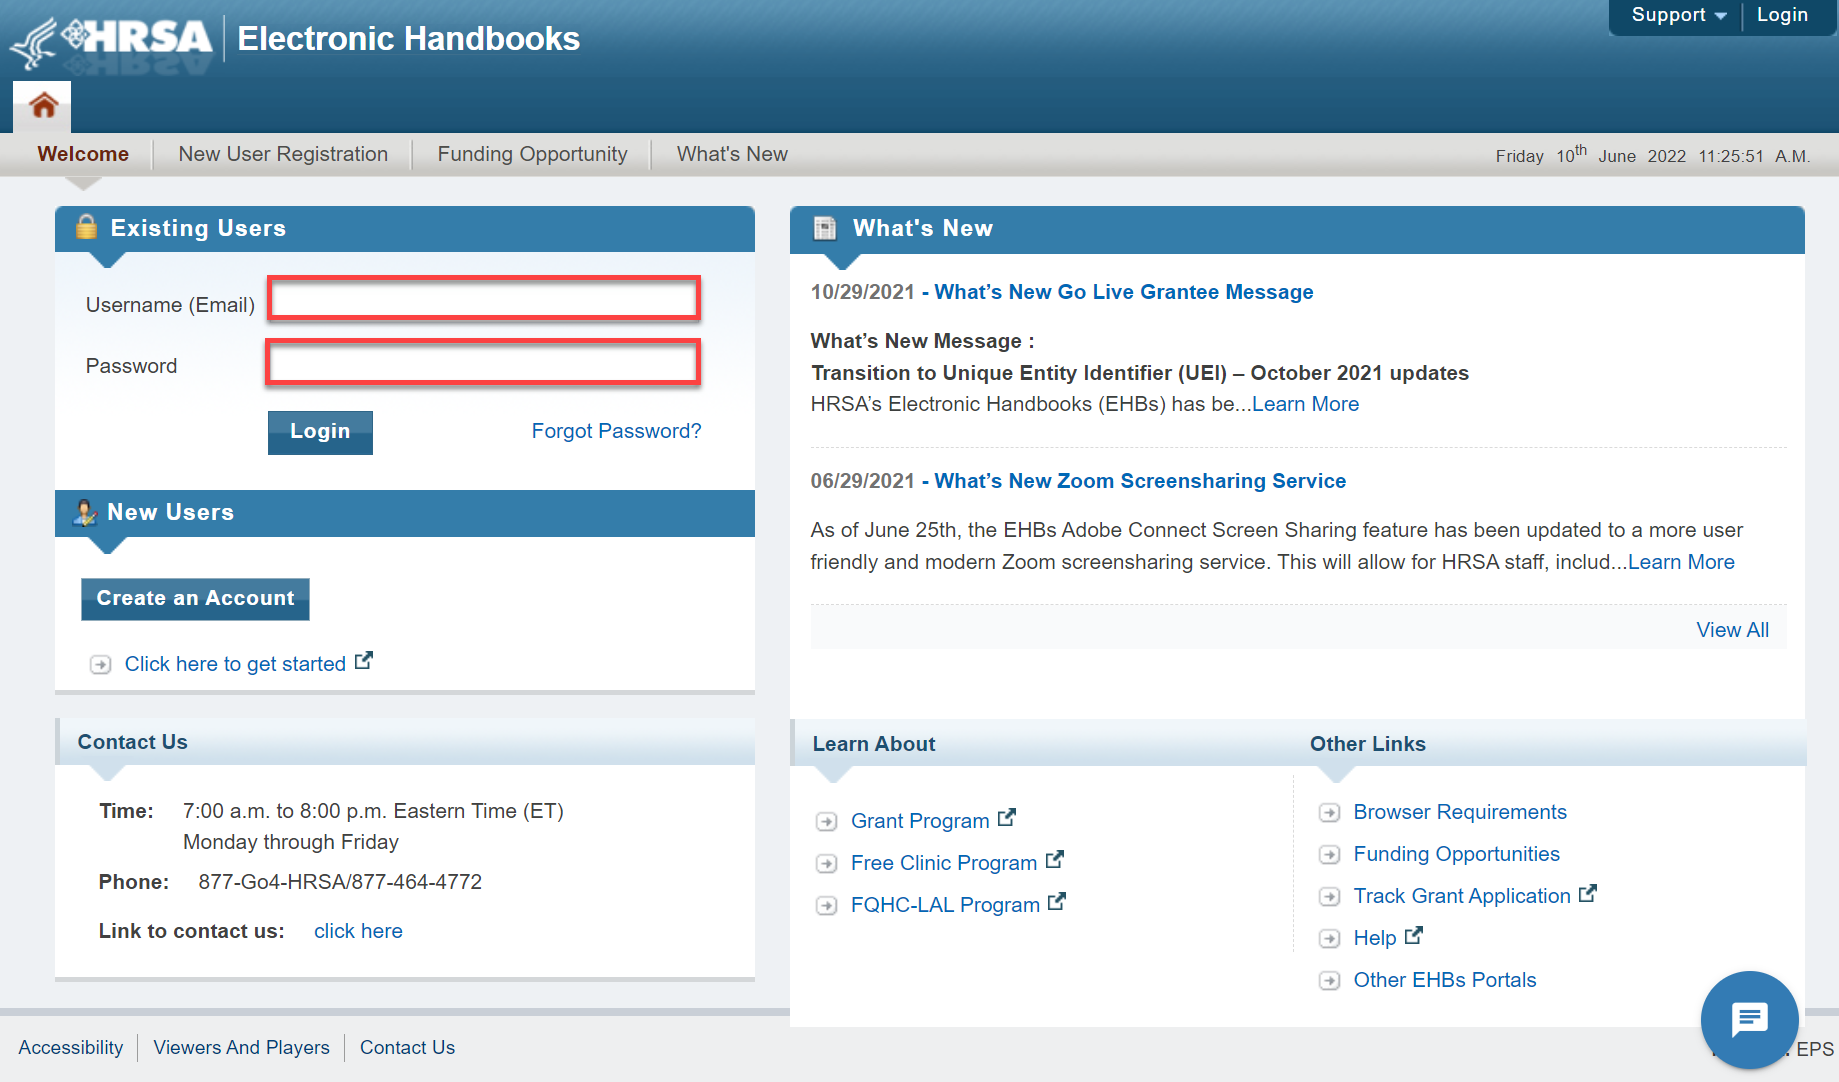Click Learn More for Zoom screensharing item

pyautogui.click(x=1681, y=562)
